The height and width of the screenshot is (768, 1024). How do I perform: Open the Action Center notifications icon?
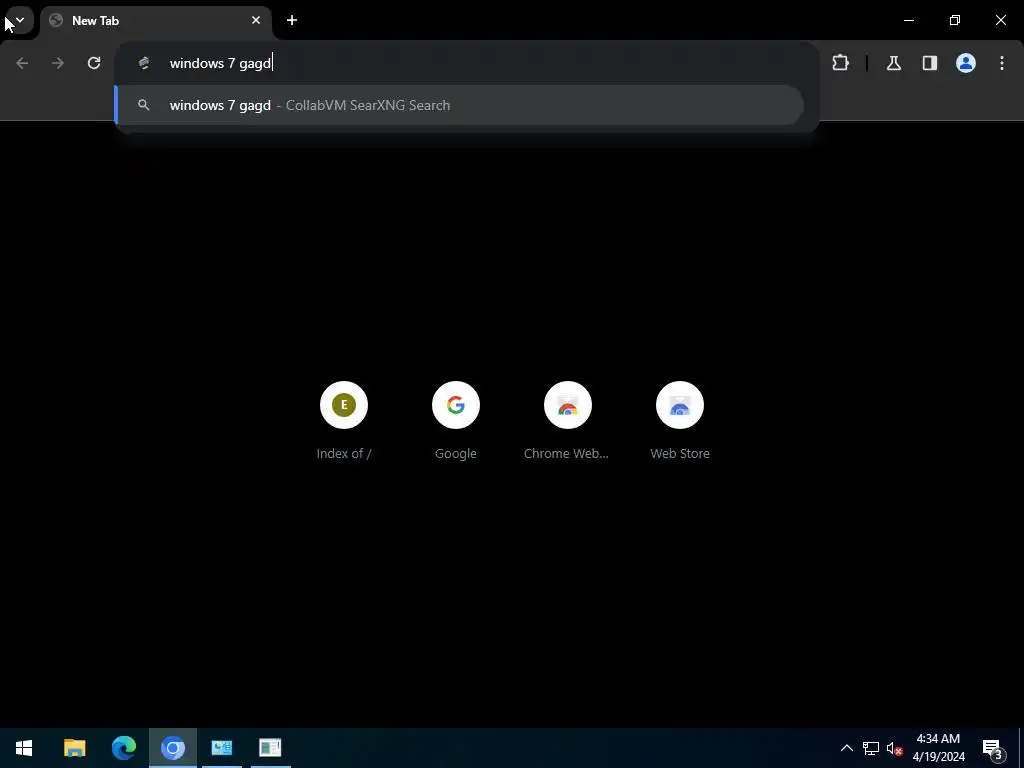coord(993,748)
